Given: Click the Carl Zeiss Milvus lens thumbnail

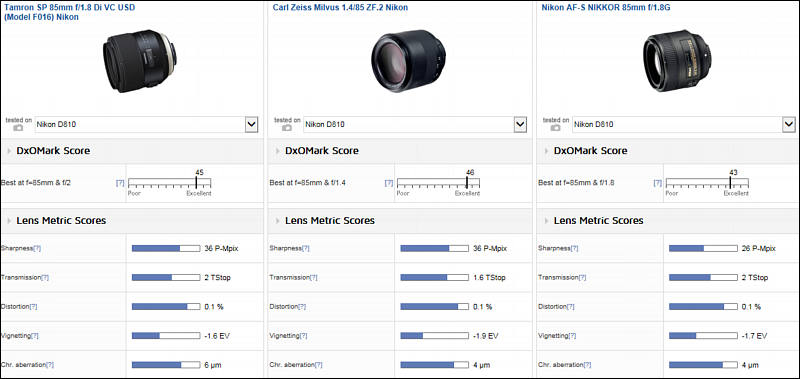Looking at the screenshot, I should (x=408, y=61).
